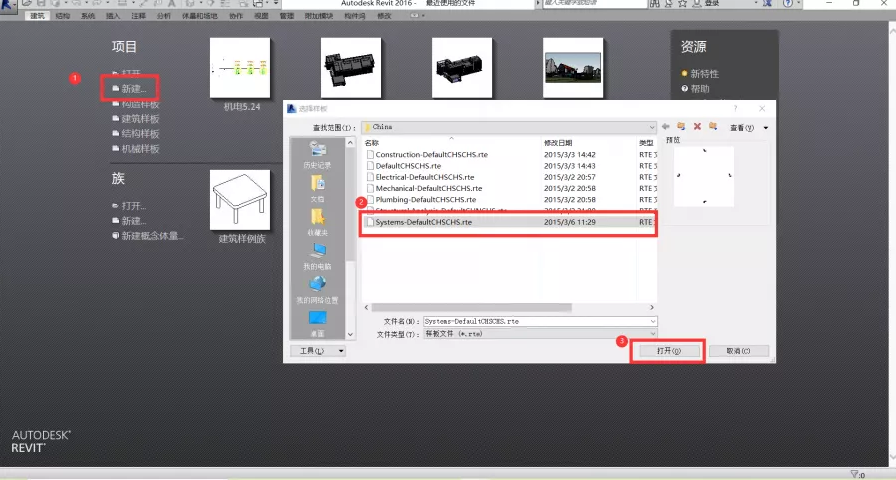Click the Revit application logo button
The width and height of the screenshot is (896, 480).
[x=8, y=6]
